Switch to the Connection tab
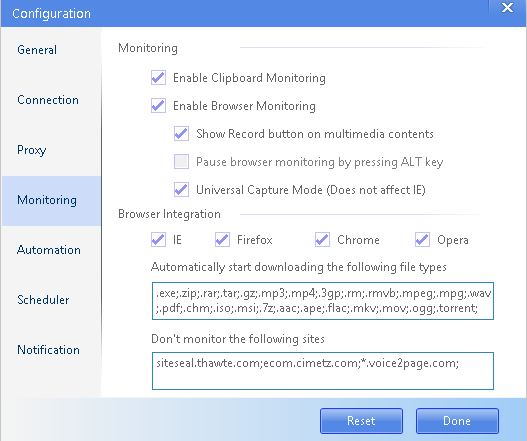The height and width of the screenshot is (441, 527). [51, 100]
